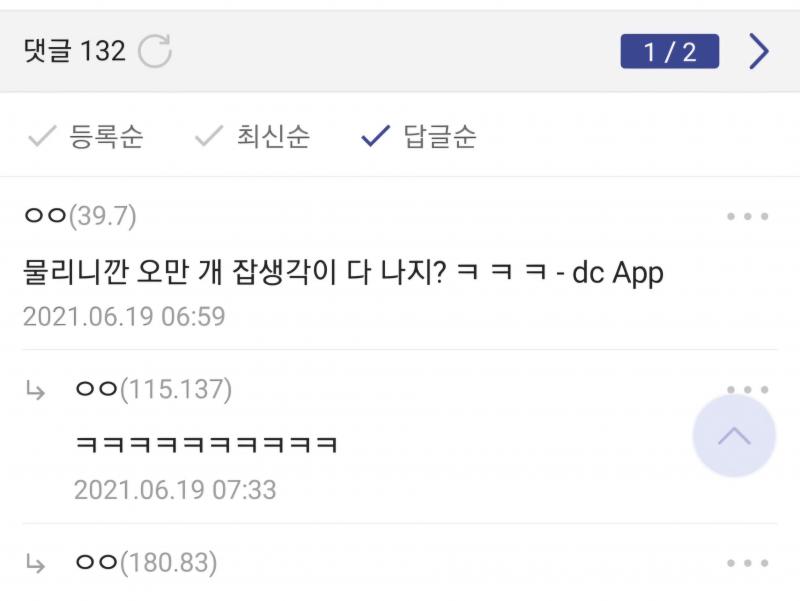Select 최신순 sort option
The image size is (800, 601).
point(252,136)
